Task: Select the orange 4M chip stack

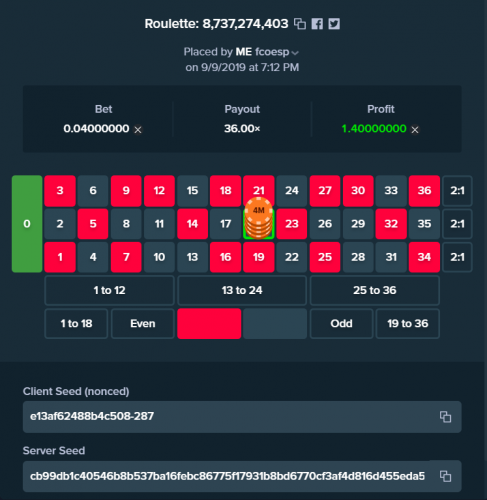Action: pos(259,218)
